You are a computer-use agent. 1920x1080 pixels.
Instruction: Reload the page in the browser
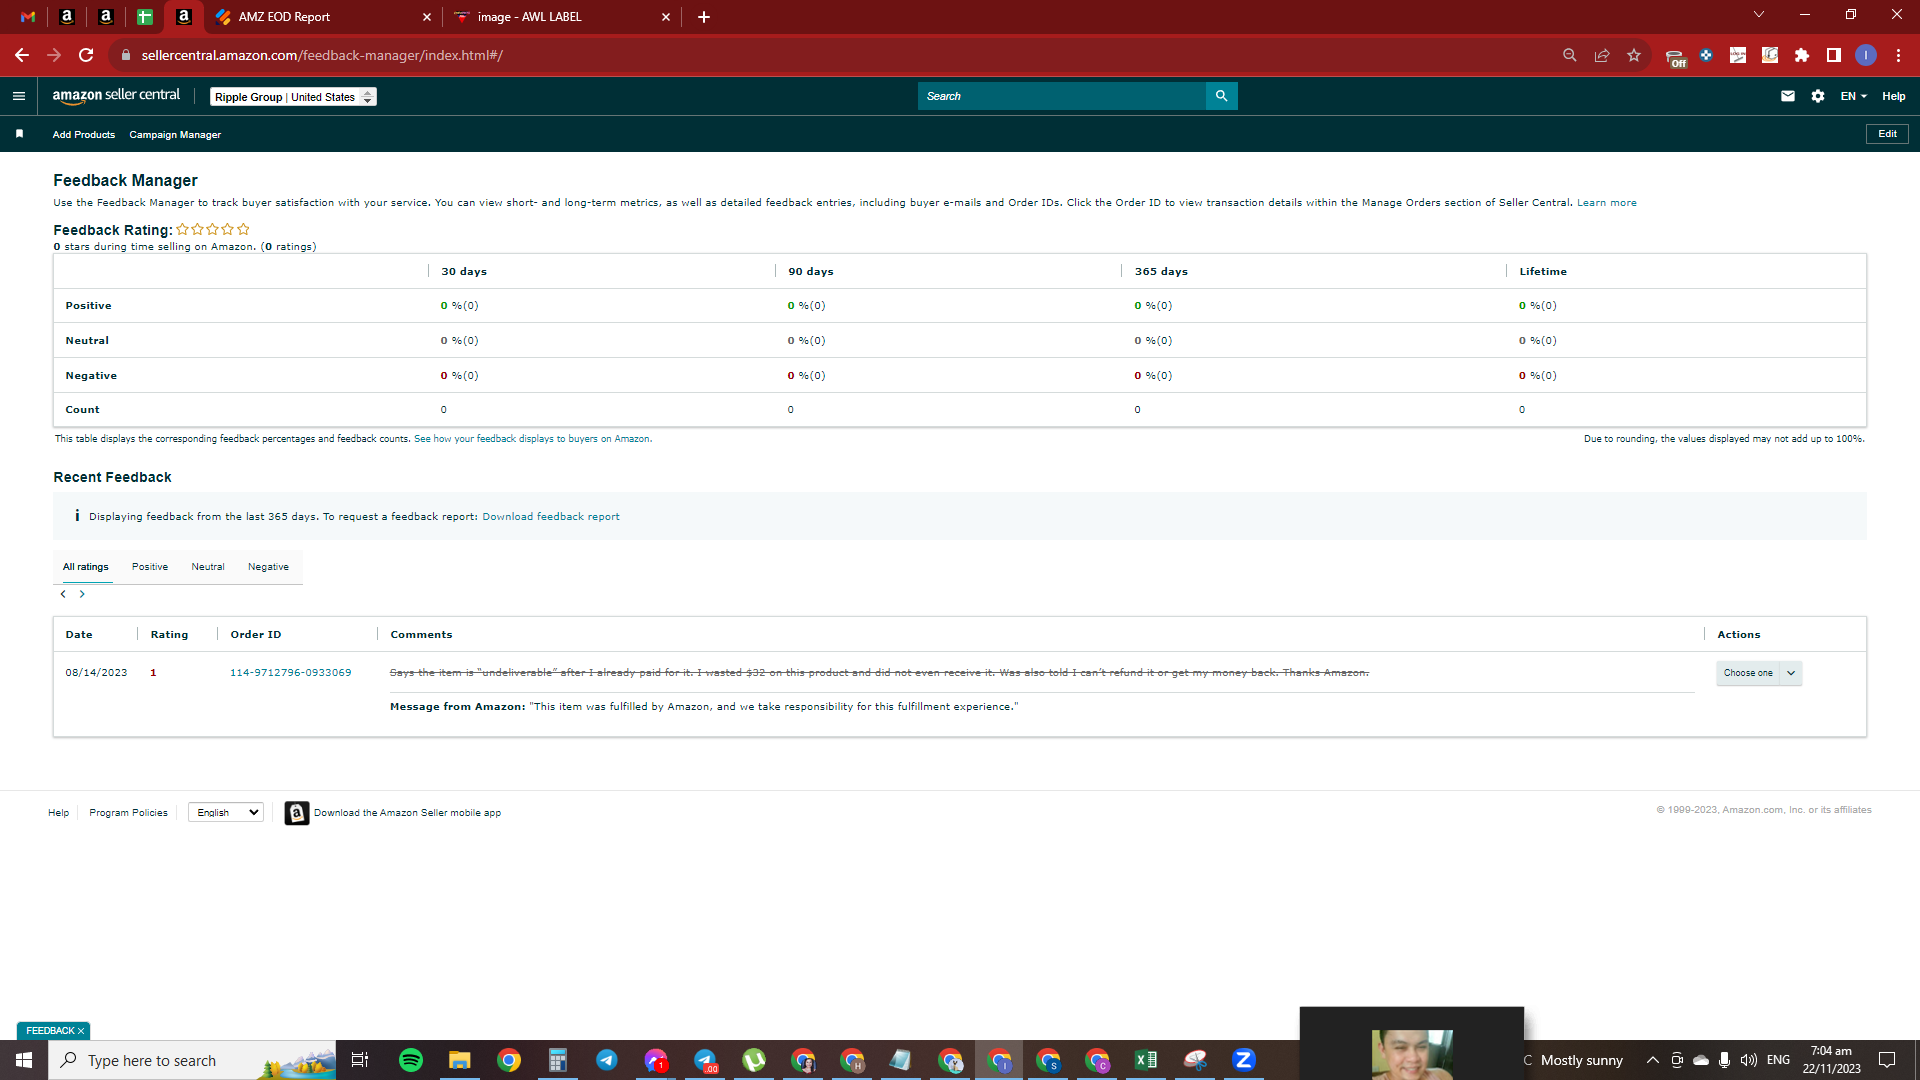pos(86,55)
